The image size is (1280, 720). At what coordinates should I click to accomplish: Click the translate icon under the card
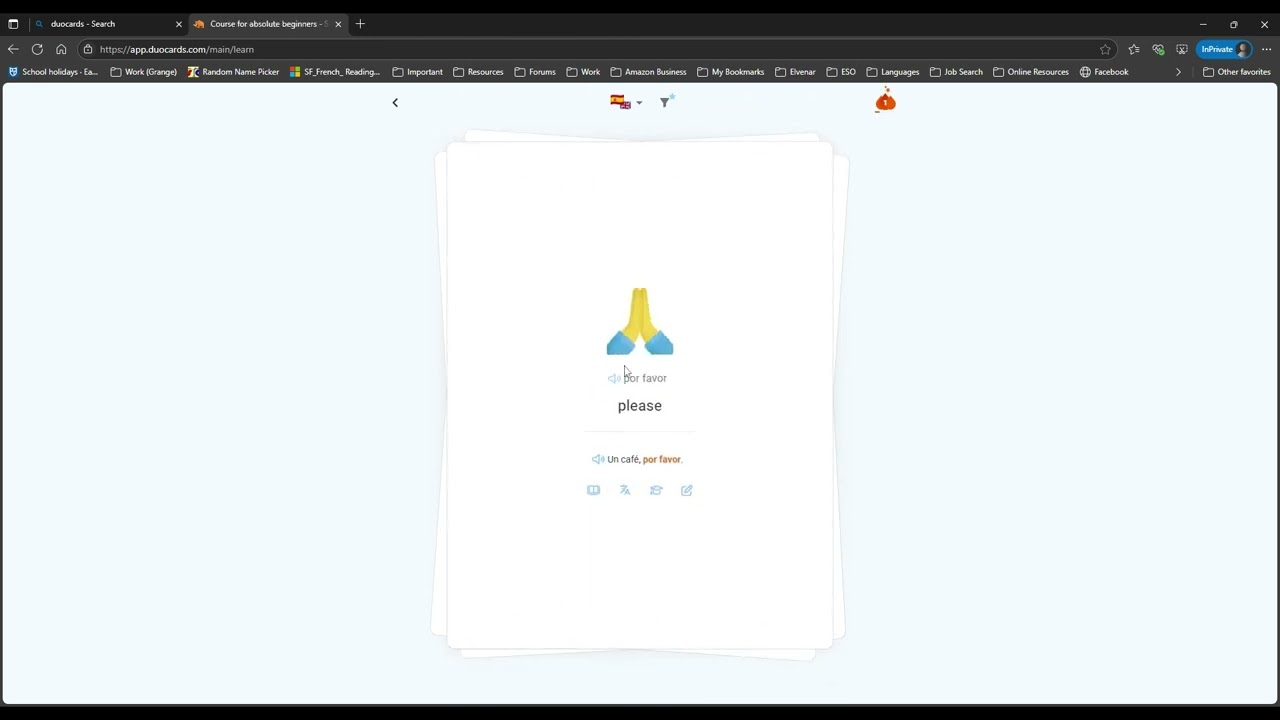(x=625, y=490)
